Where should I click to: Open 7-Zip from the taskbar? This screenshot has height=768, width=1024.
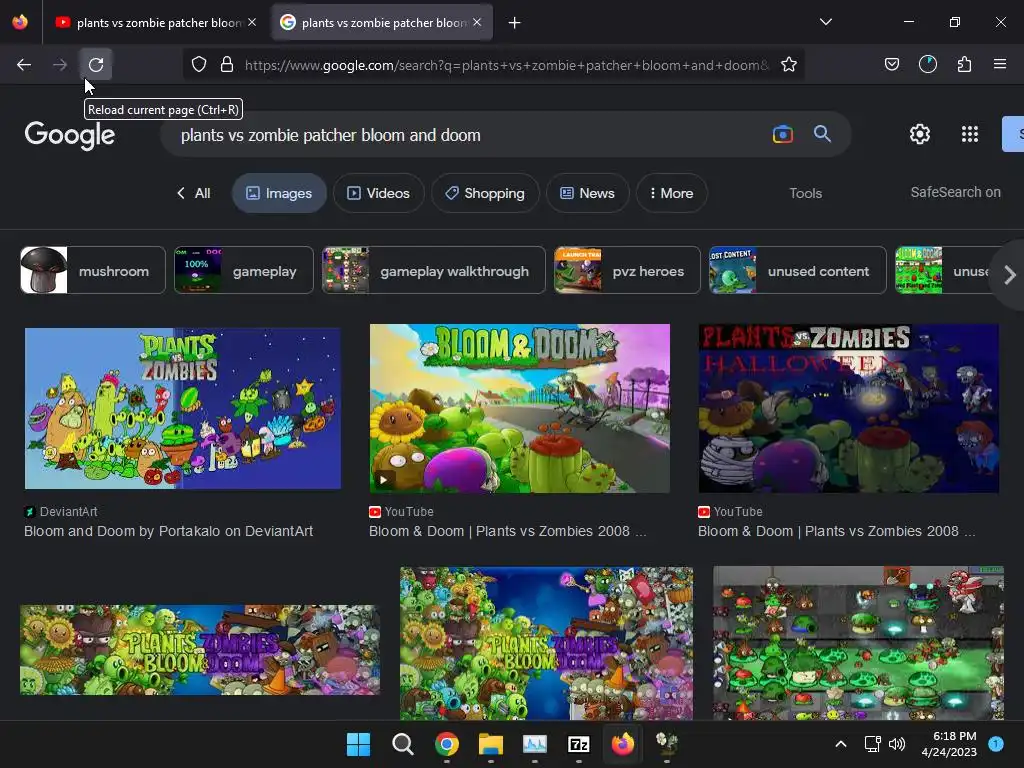point(579,744)
